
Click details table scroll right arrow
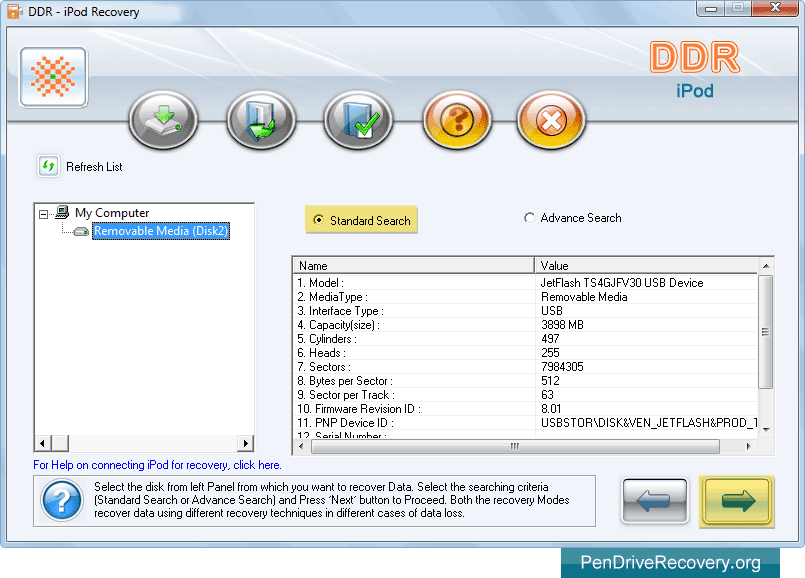pos(749,447)
